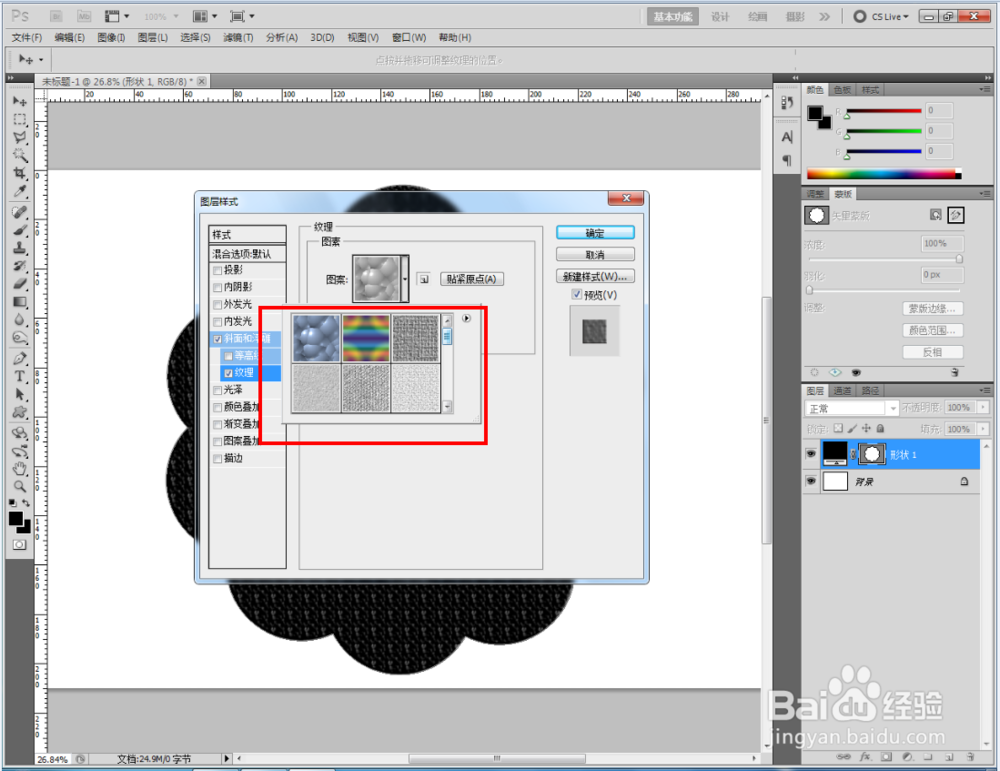Uncheck the 预览(V) preview checkbox
The image size is (1000, 771).
pyautogui.click(x=577, y=295)
